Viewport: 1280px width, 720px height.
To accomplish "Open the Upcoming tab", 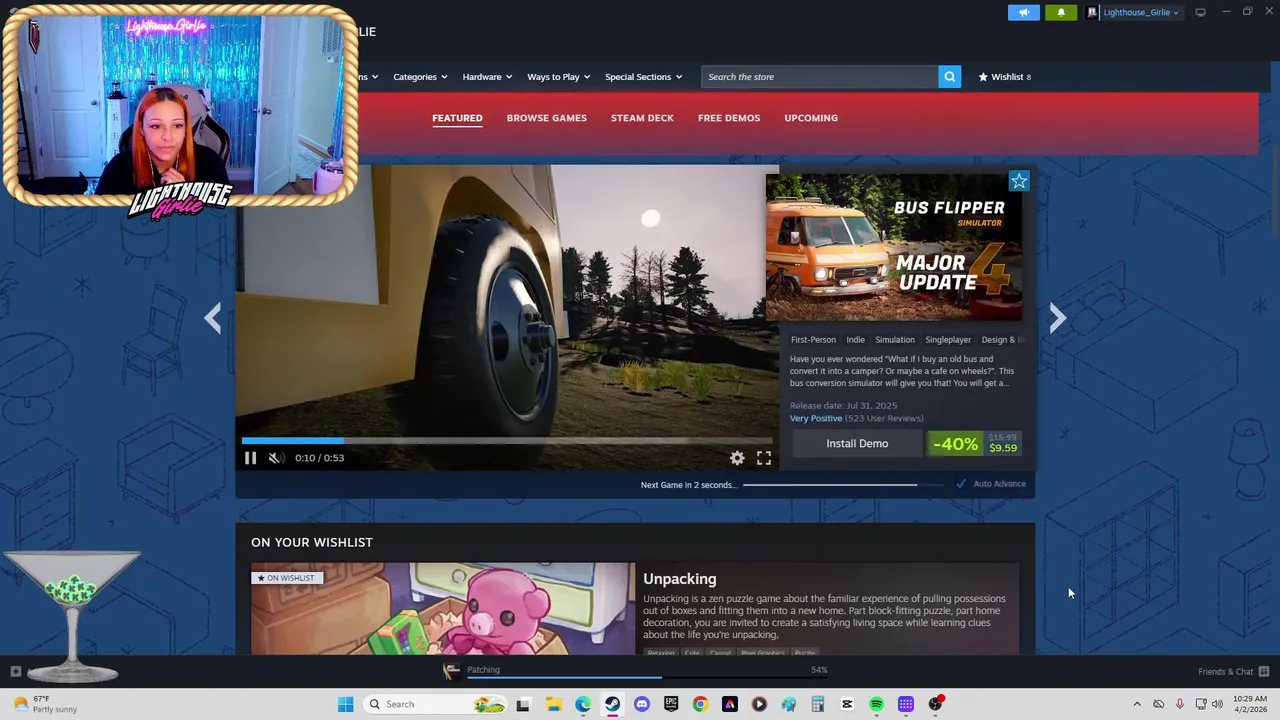I will pos(811,118).
